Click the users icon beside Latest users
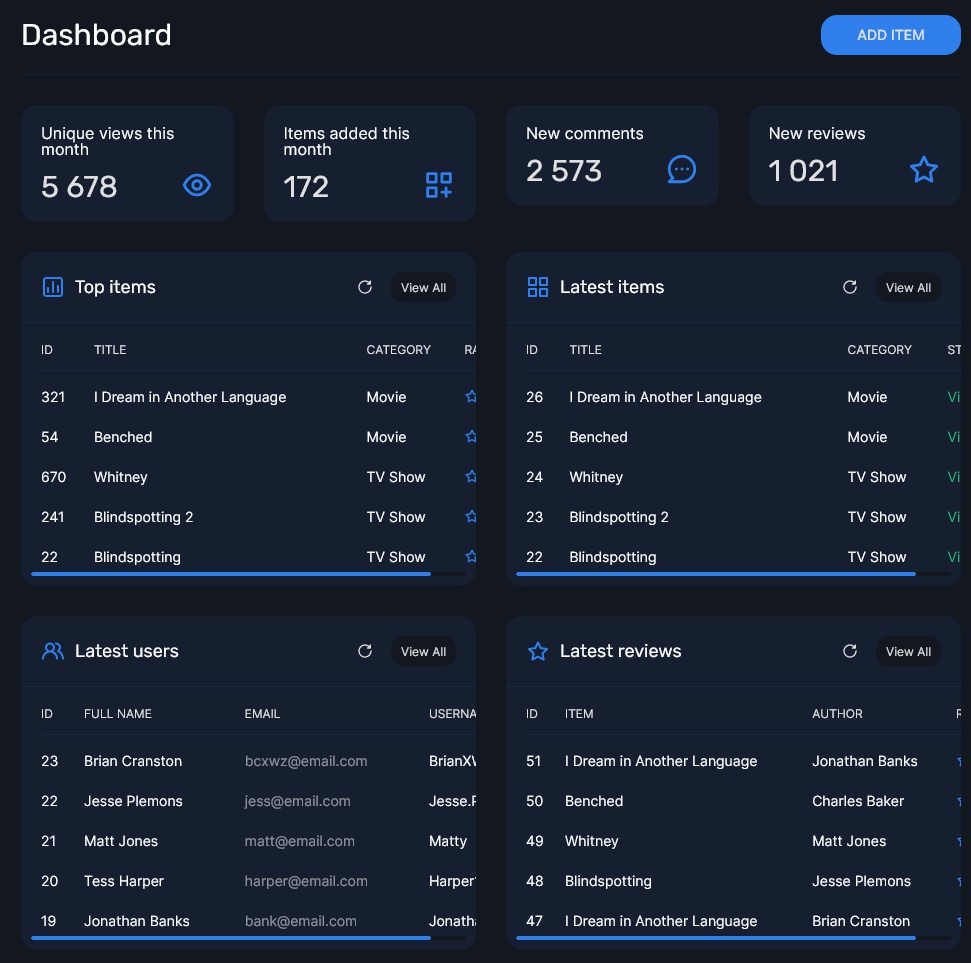Image resolution: width=971 pixels, height=963 pixels. coord(53,651)
